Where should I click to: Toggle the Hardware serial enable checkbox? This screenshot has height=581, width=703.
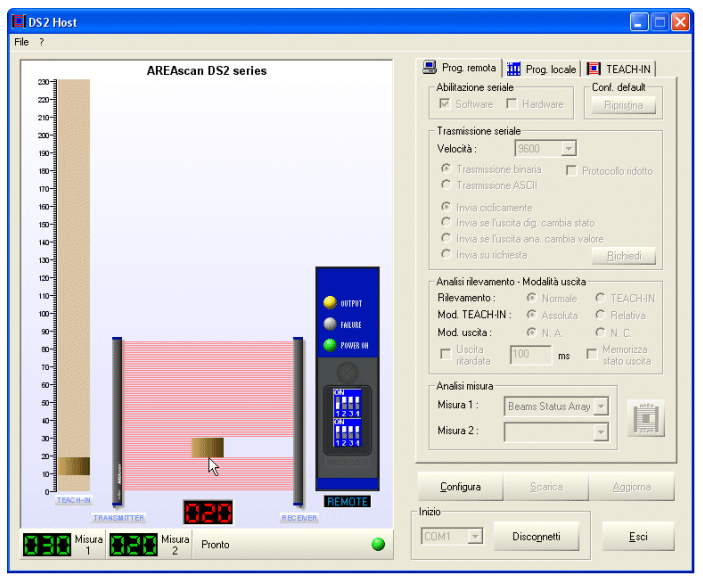tap(511, 104)
